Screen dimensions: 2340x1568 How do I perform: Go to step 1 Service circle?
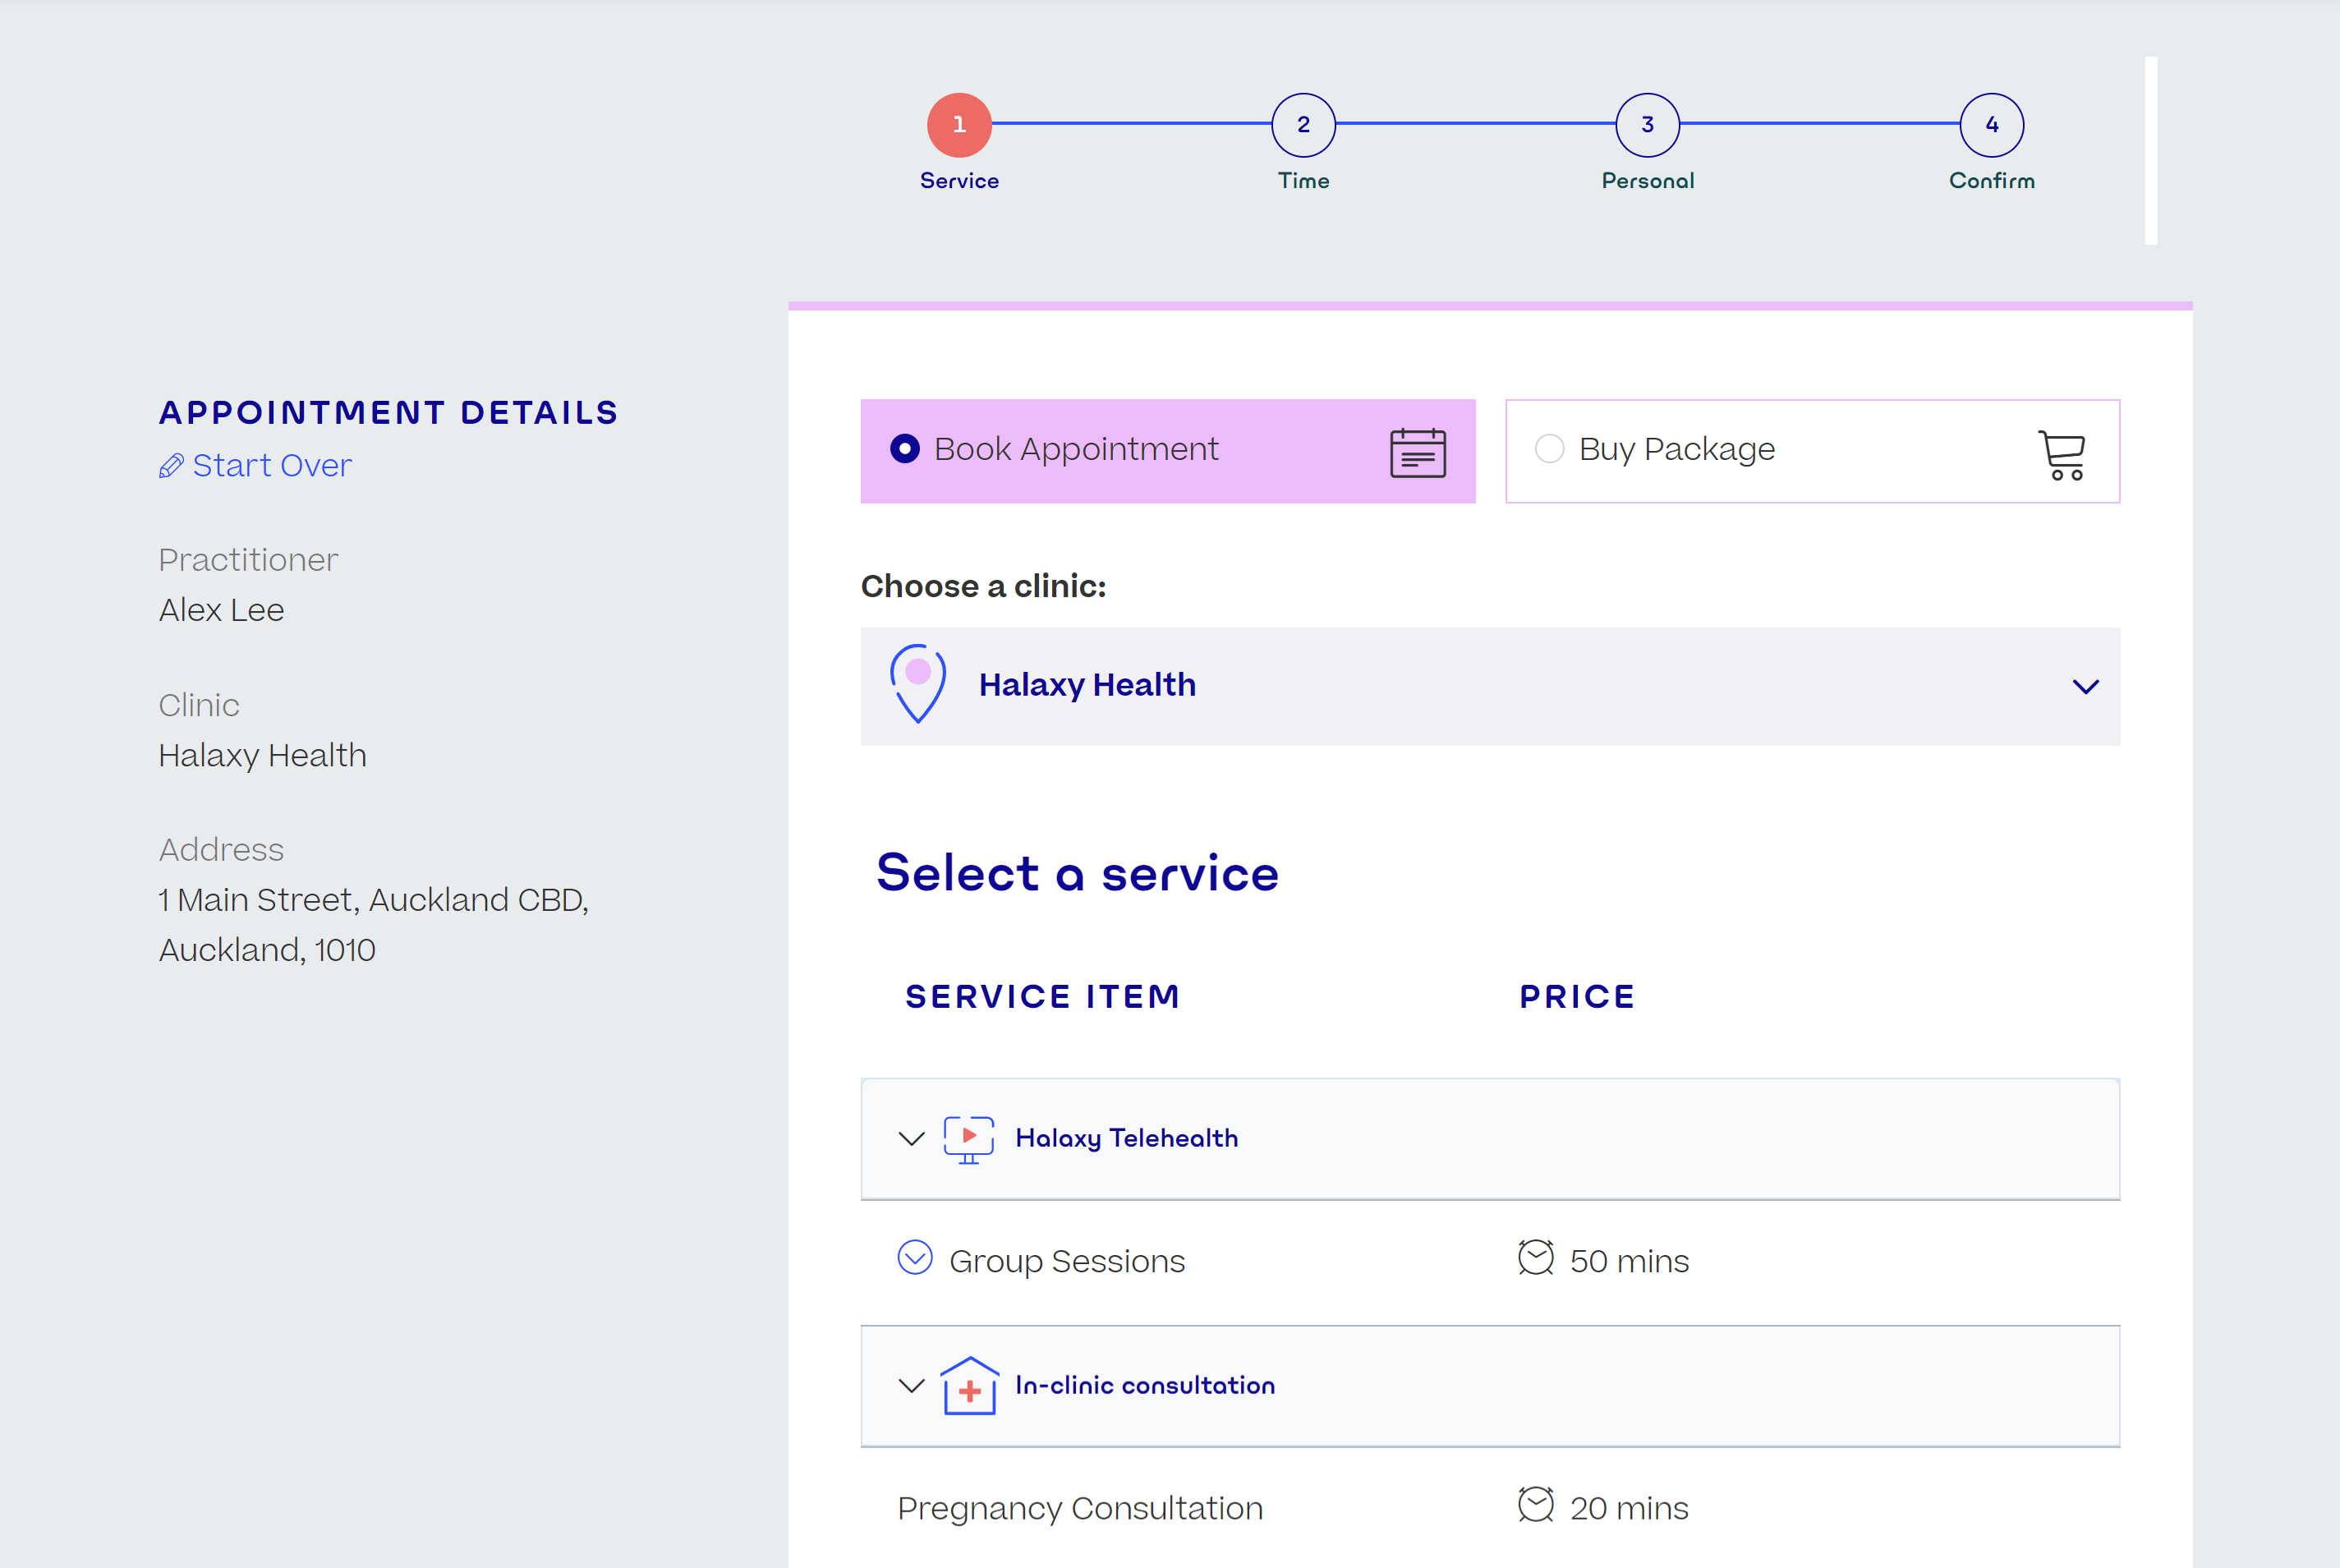click(x=959, y=125)
